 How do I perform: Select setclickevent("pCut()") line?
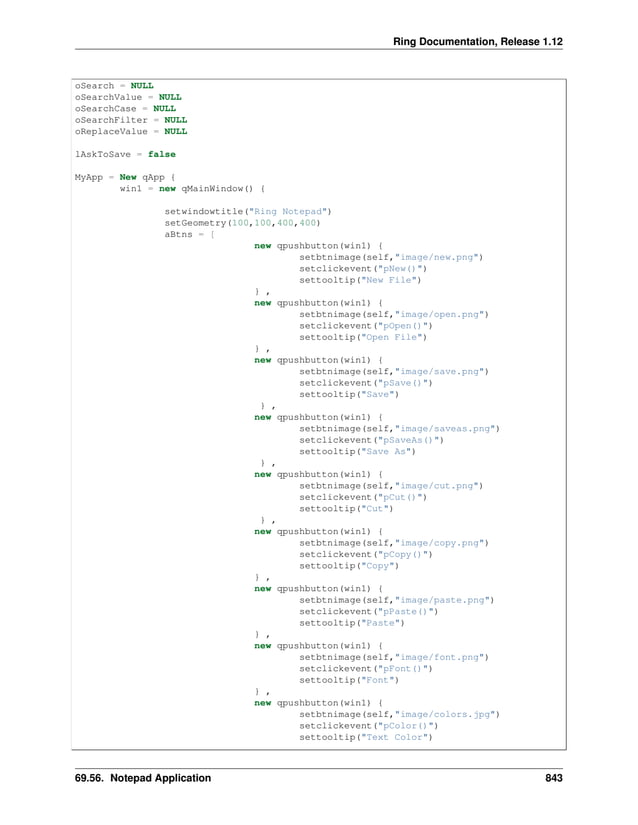(363, 497)
